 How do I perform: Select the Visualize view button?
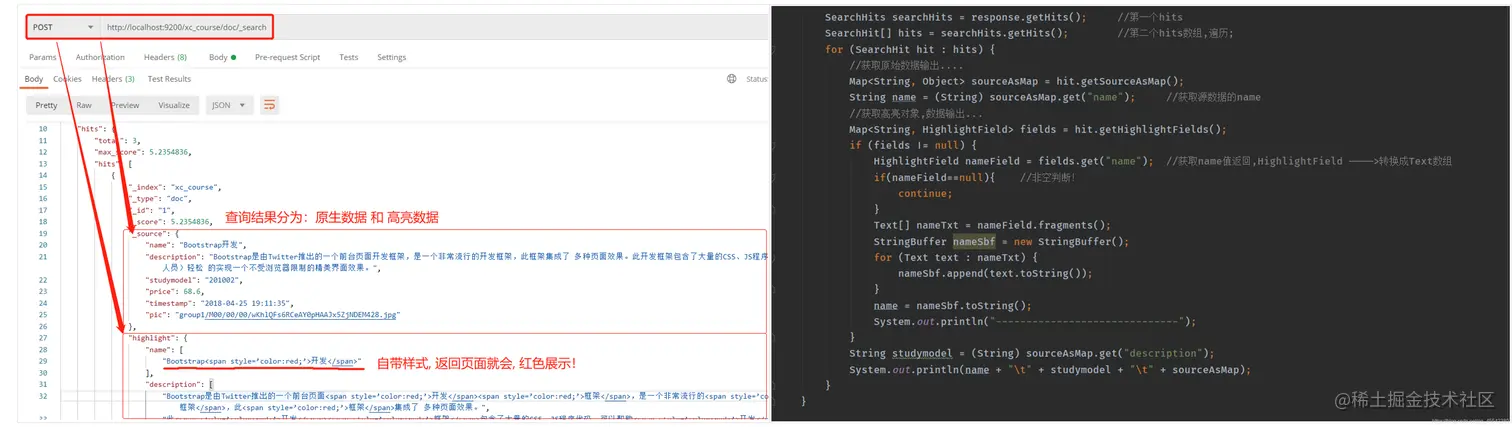click(173, 105)
